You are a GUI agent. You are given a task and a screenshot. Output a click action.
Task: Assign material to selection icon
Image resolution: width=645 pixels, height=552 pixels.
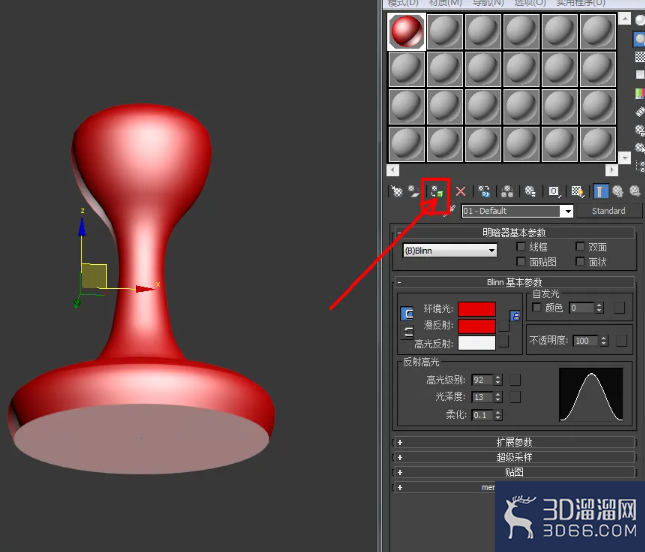437,192
